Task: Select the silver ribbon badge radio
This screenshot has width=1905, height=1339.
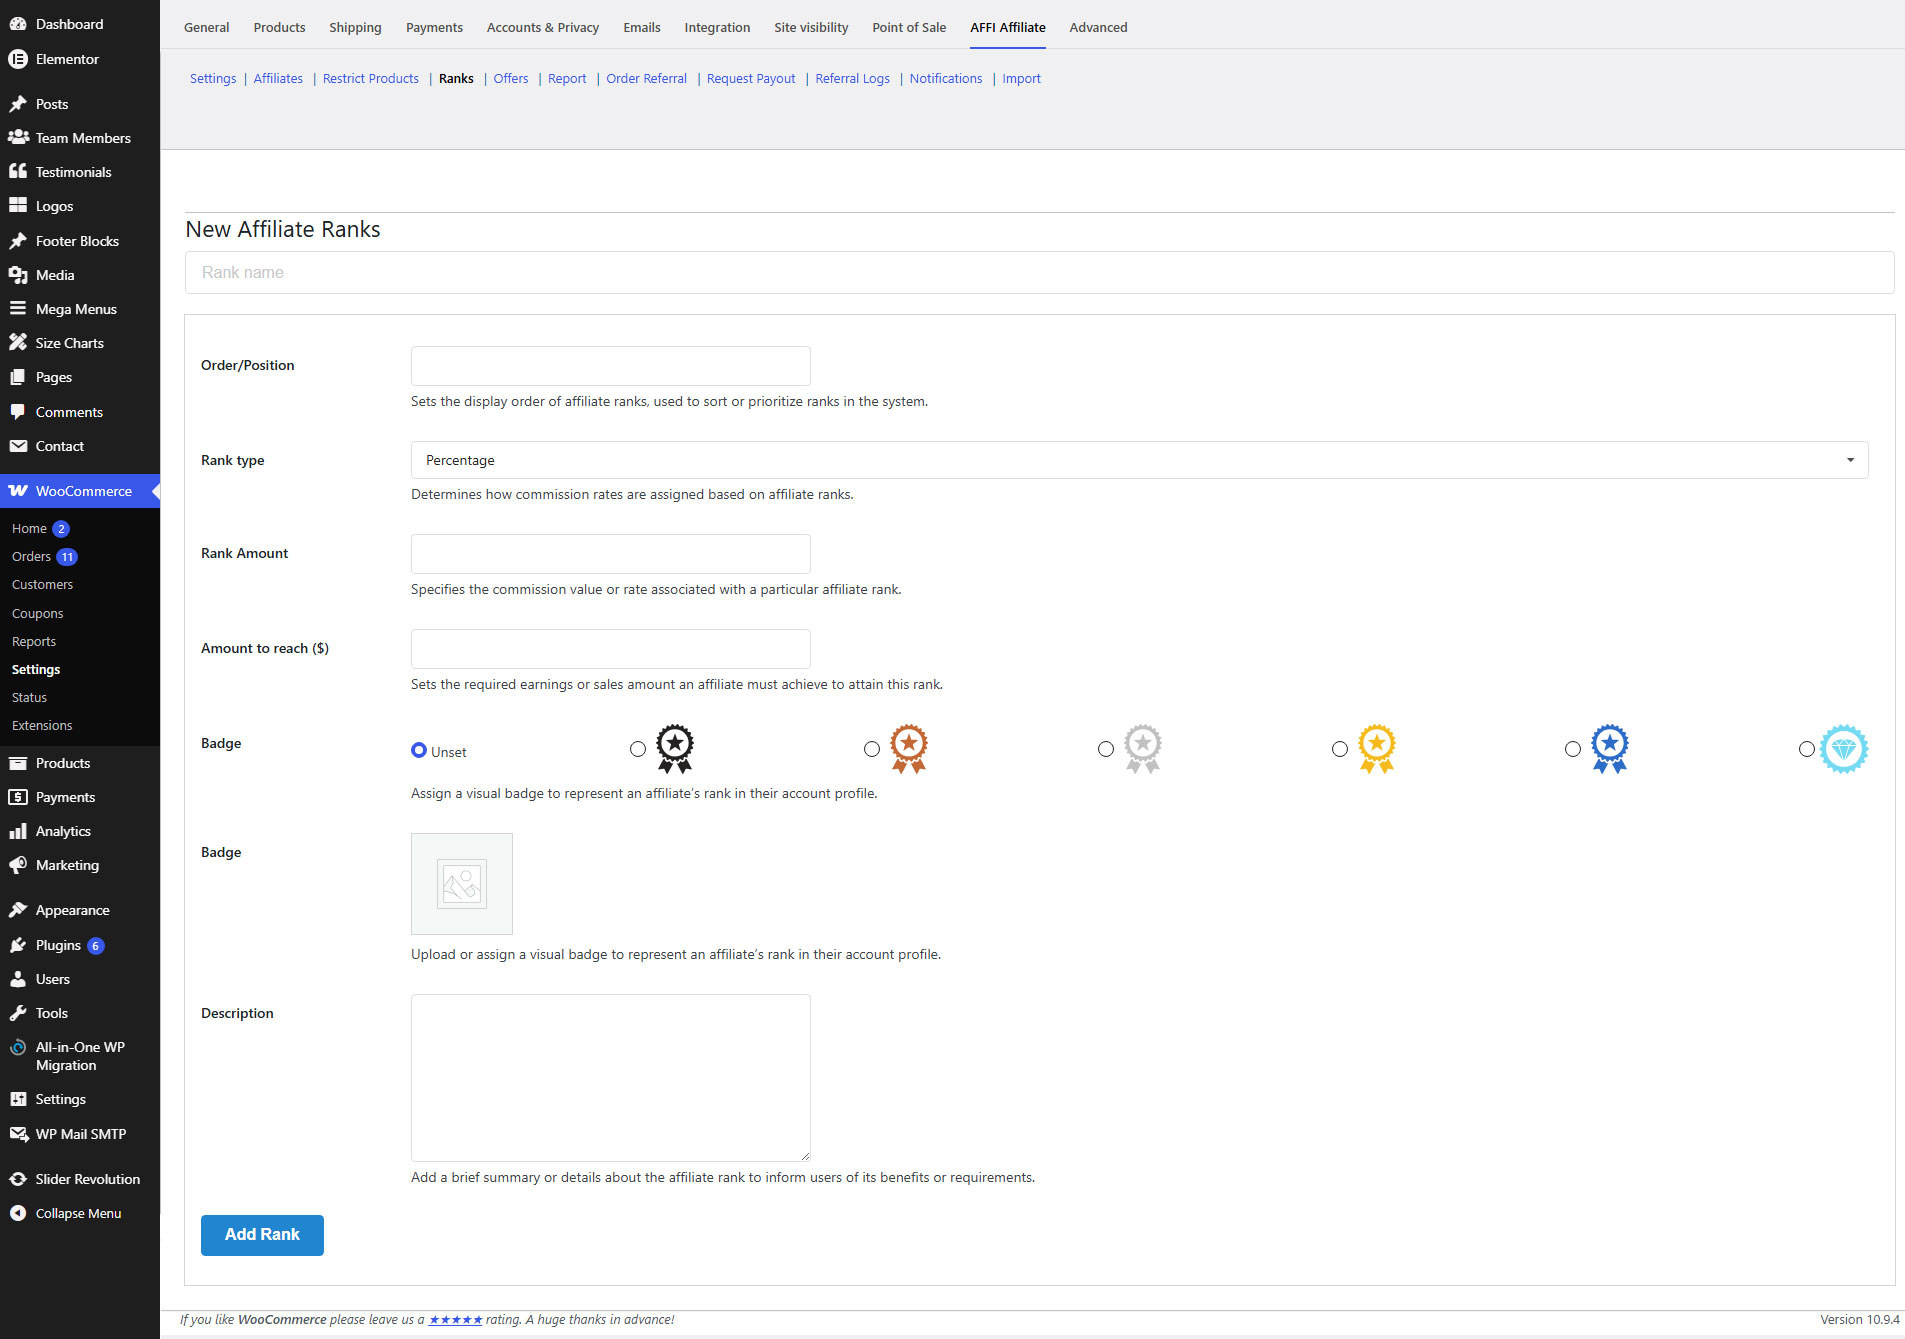Action: 1106,749
